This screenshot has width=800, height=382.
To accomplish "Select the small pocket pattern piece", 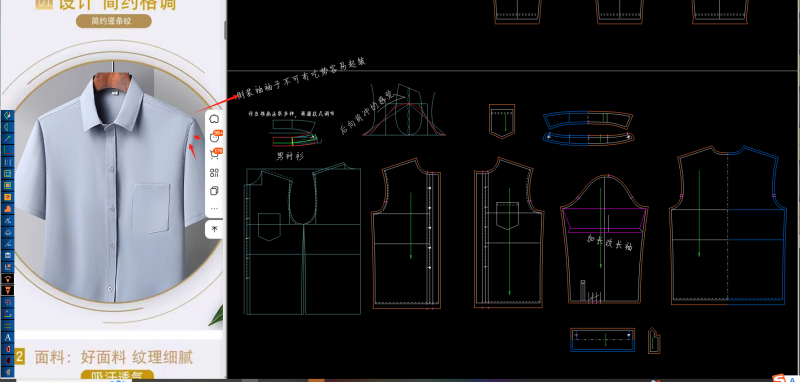I will [x=502, y=121].
